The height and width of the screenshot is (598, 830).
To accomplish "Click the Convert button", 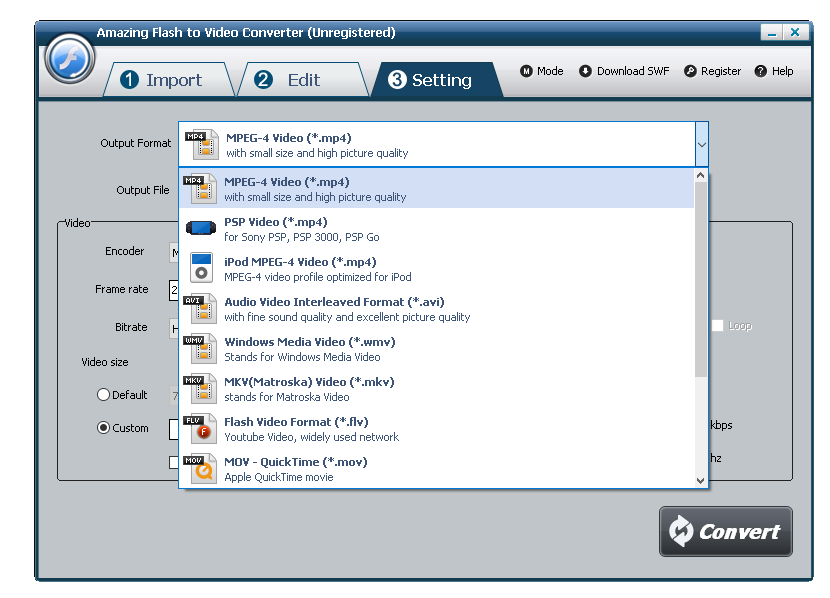I will tap(726, 531).
